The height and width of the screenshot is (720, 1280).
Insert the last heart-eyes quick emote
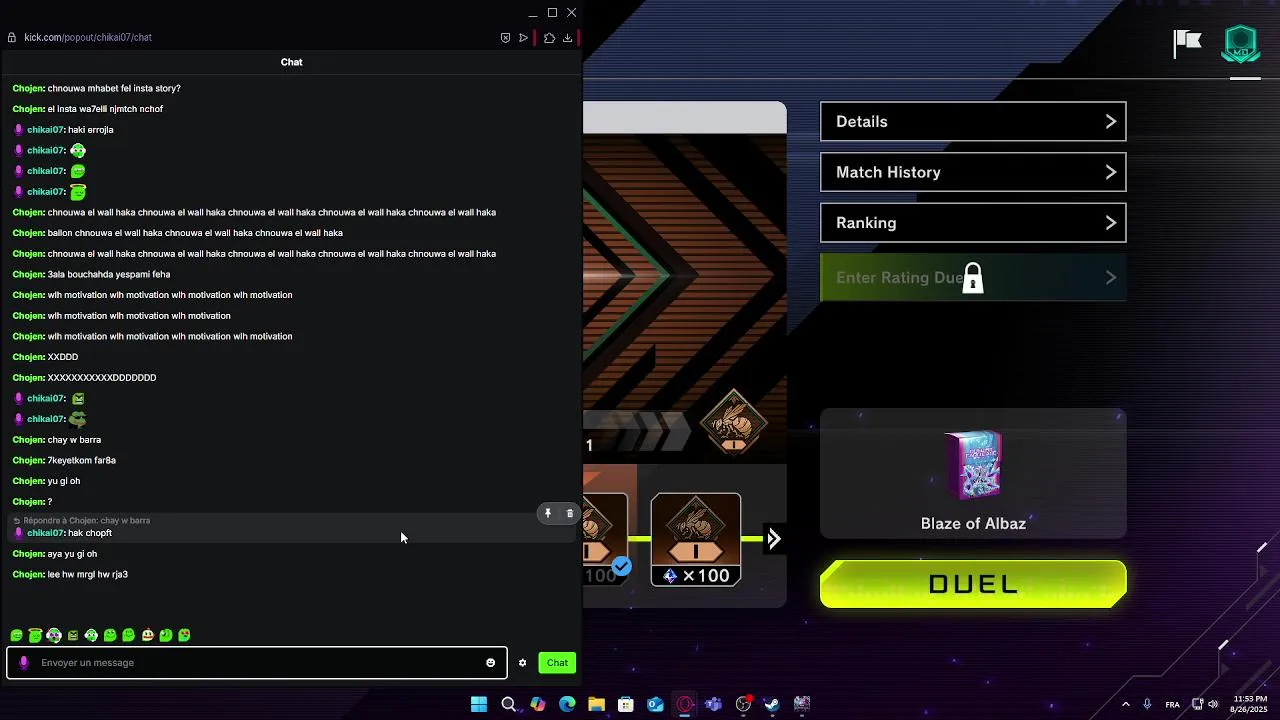click(x=184, y=635)
